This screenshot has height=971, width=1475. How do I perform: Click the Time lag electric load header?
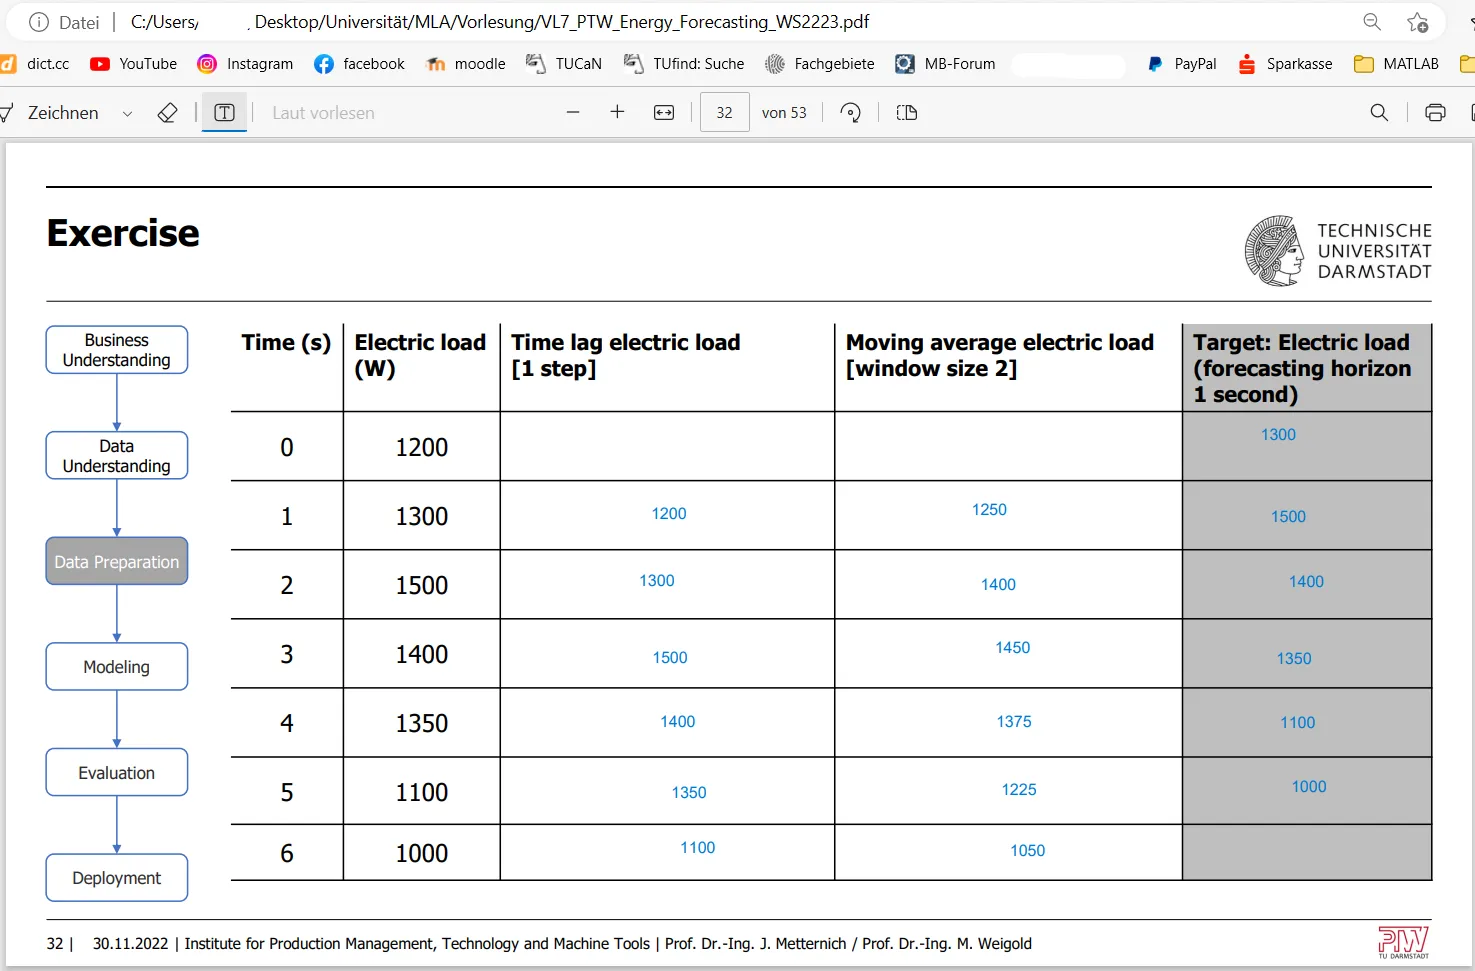coord(626,355)
